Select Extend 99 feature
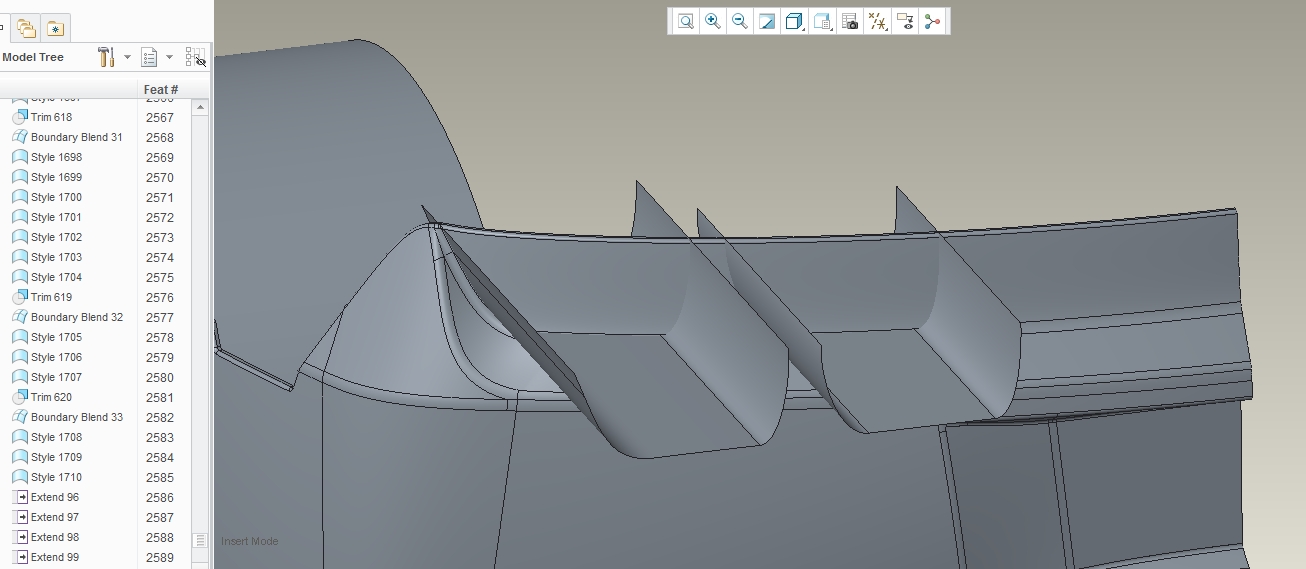This screenshot has width=1306, height=569. tap(55, 557)
